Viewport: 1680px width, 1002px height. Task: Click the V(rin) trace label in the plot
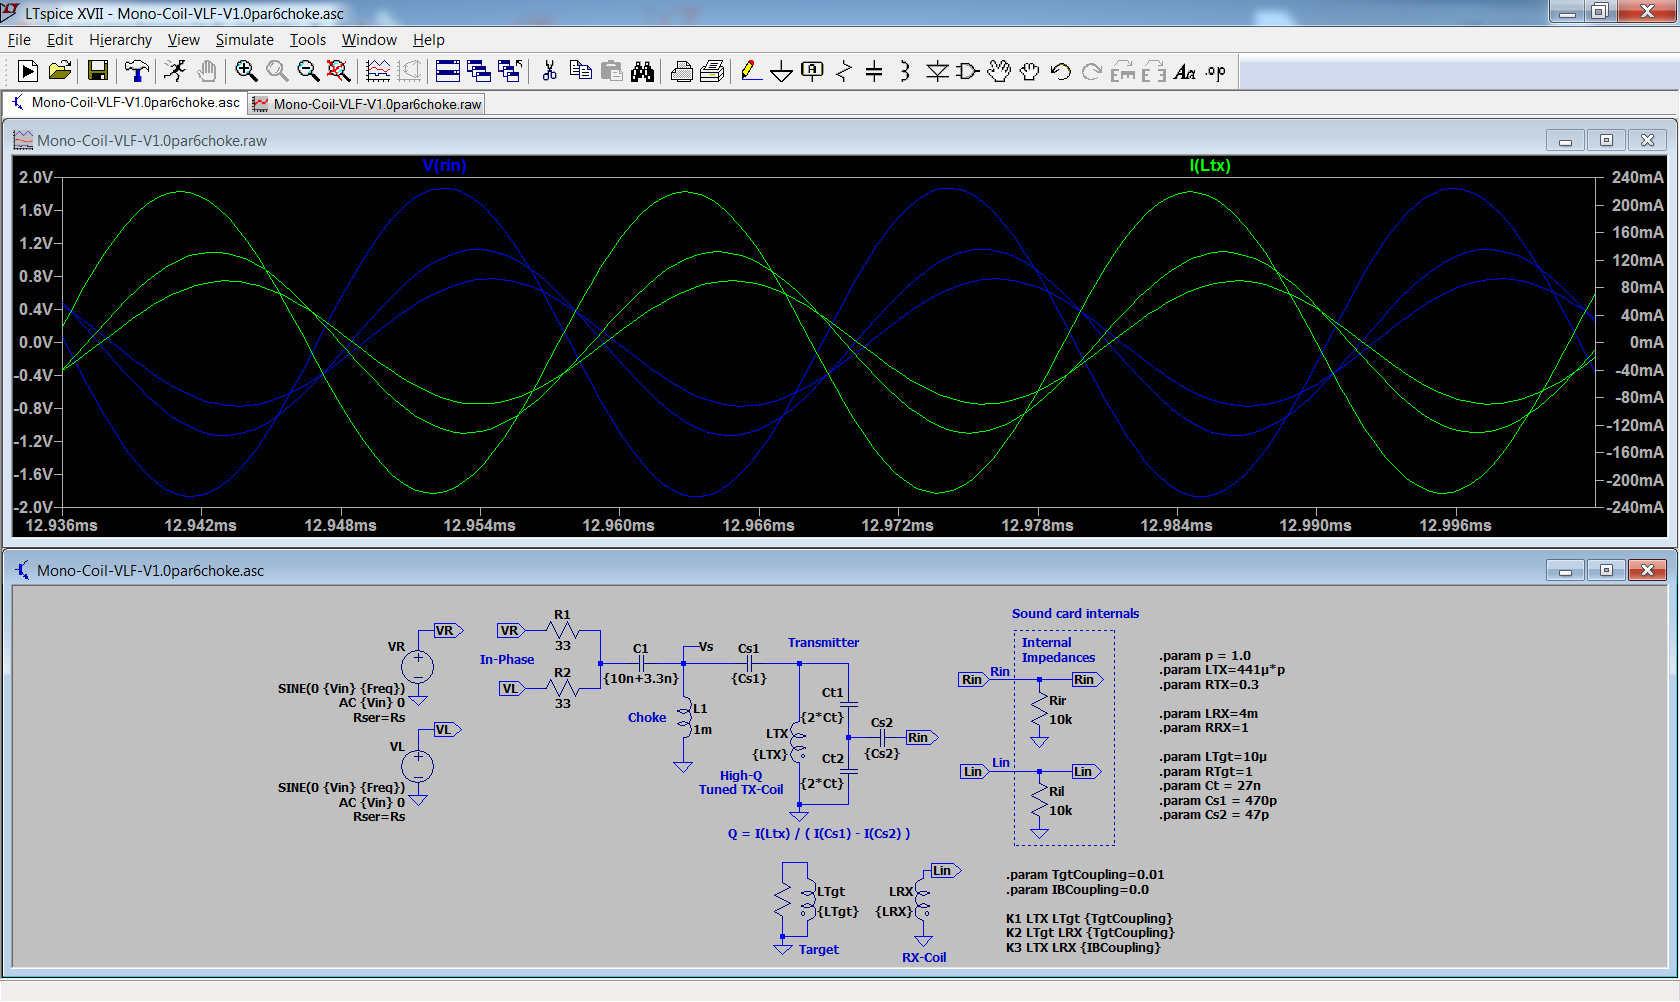[x=446, y=166]
